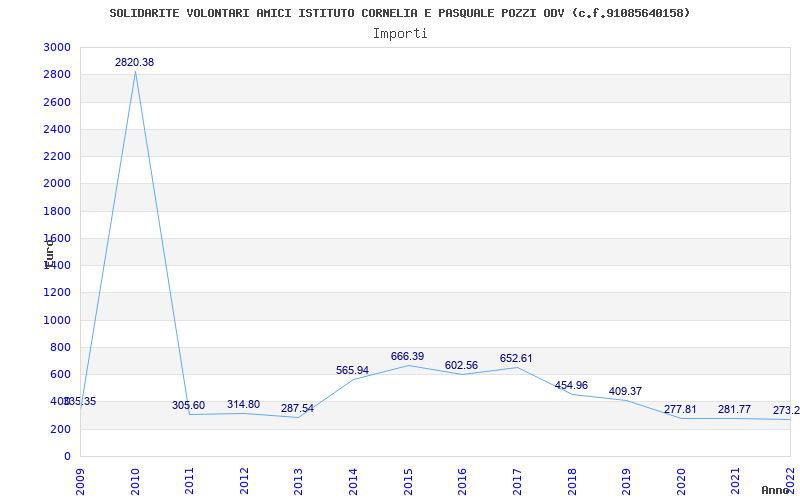Select year 2015 on the x-axis
This screenshot has height=500, width=800.
click(x=408, y=479)
